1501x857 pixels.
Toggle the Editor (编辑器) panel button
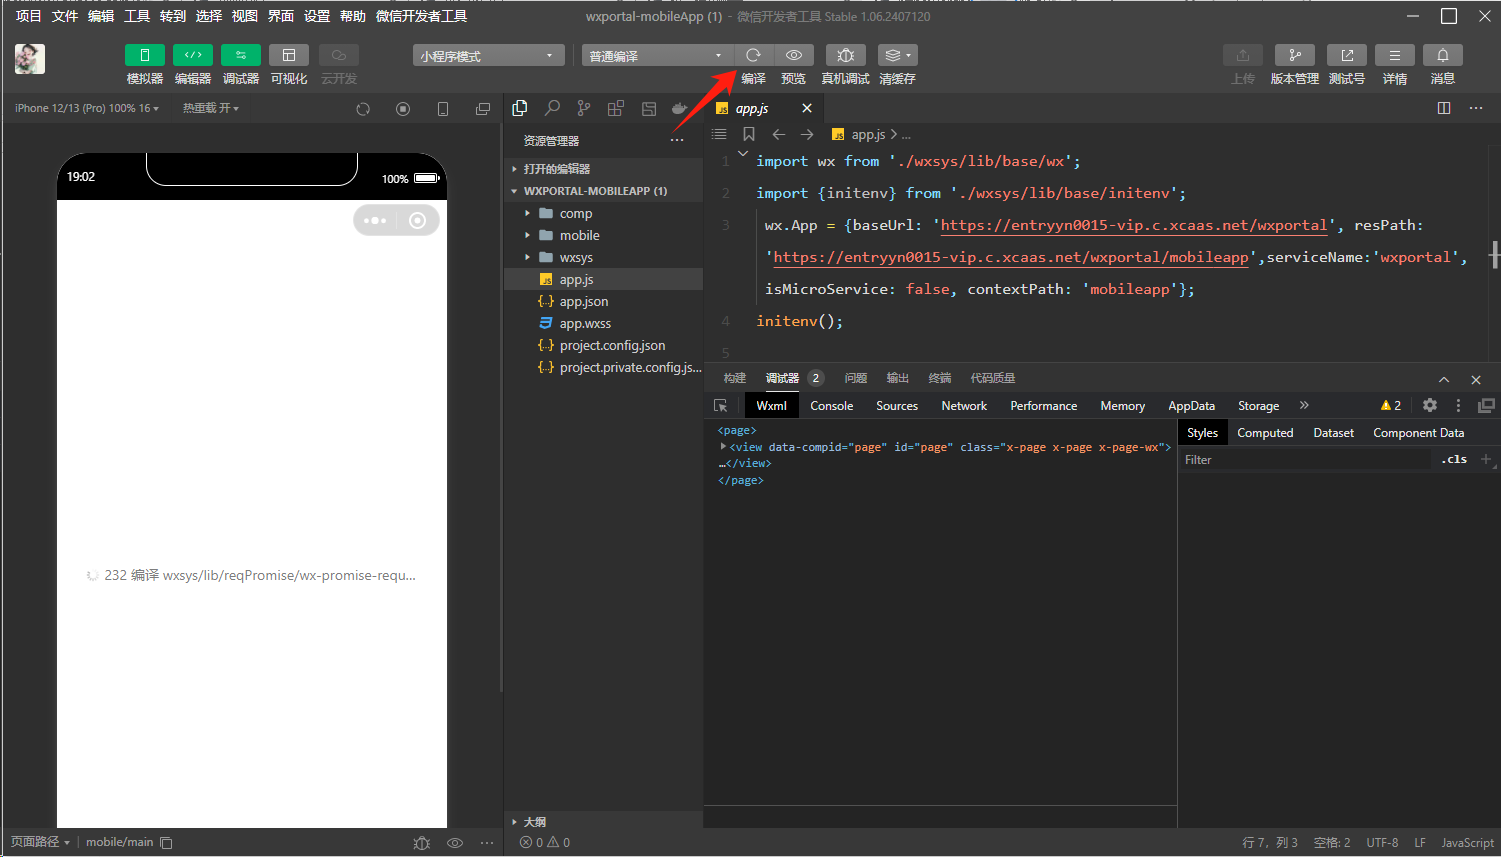point(193,55)
